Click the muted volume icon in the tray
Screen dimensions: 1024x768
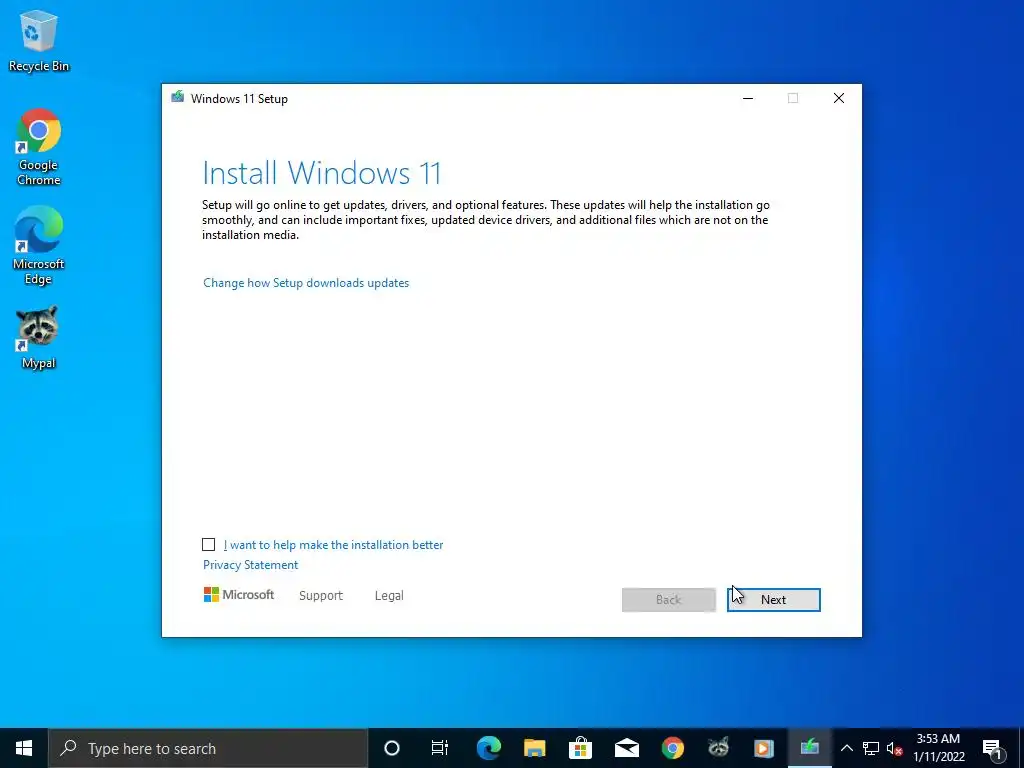pos(894,748)
